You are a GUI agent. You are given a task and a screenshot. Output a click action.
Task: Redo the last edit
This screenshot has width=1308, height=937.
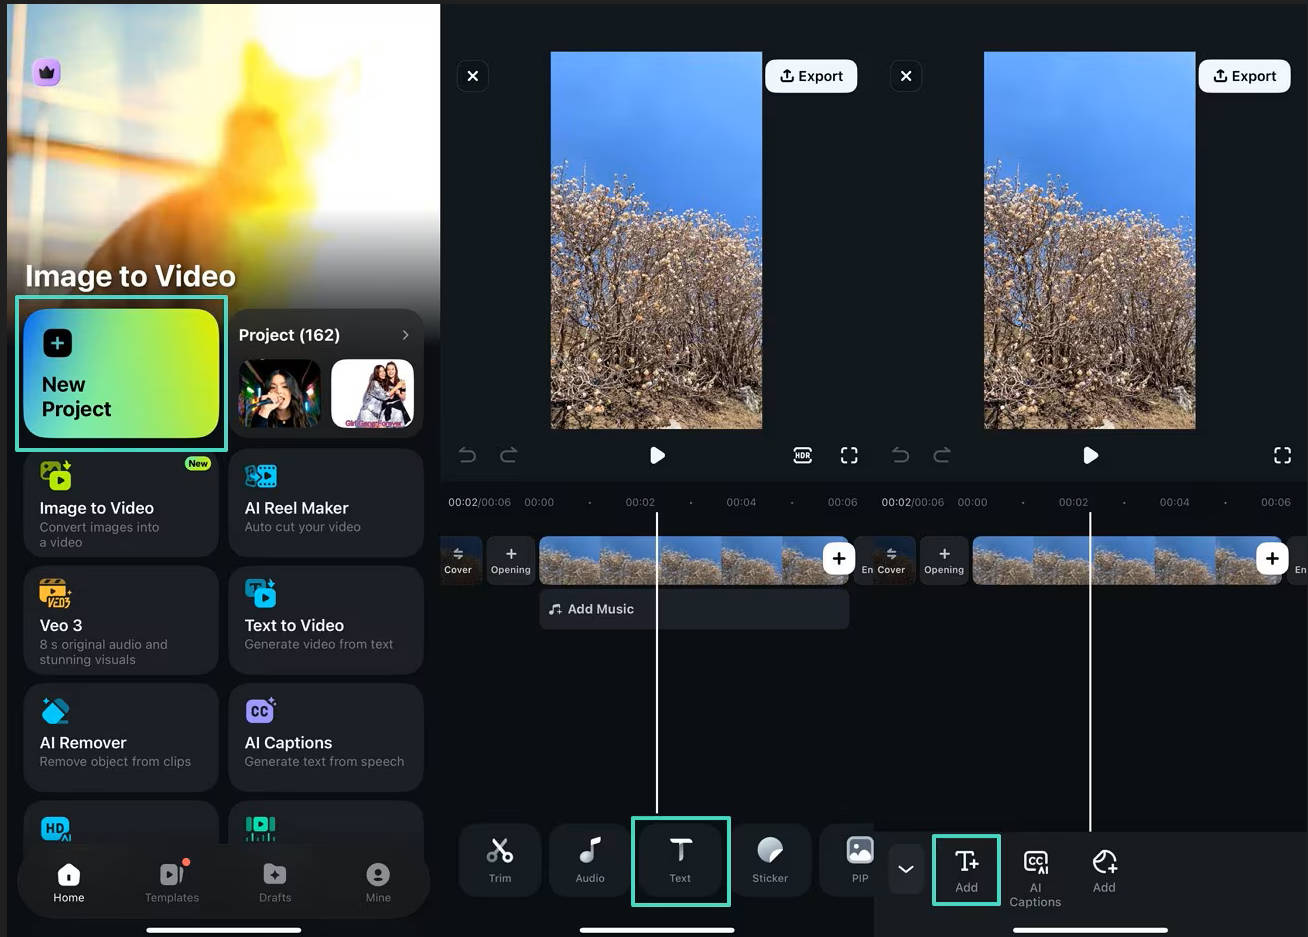coord(509,455)
